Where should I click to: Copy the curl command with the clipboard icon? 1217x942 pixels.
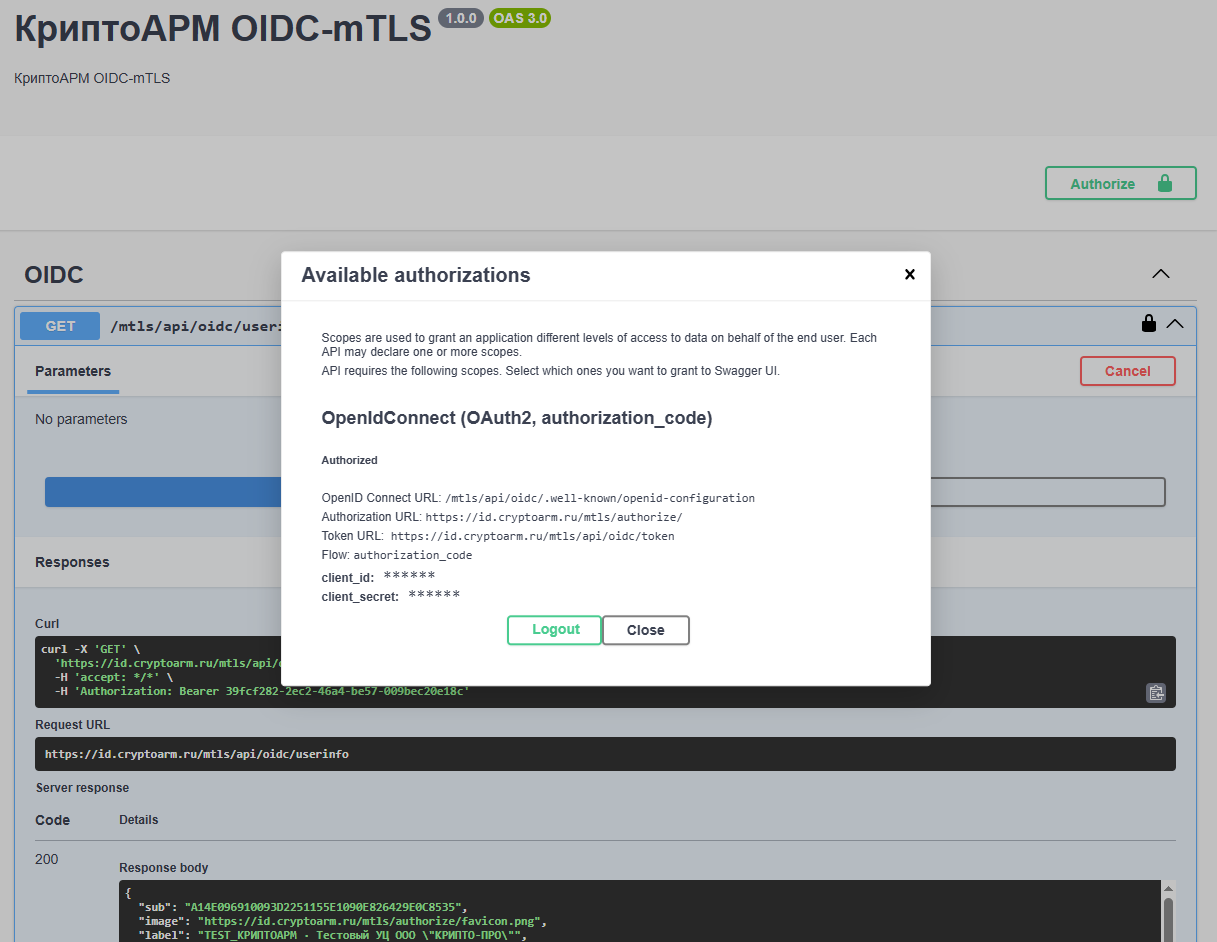tap(1156, 692)
